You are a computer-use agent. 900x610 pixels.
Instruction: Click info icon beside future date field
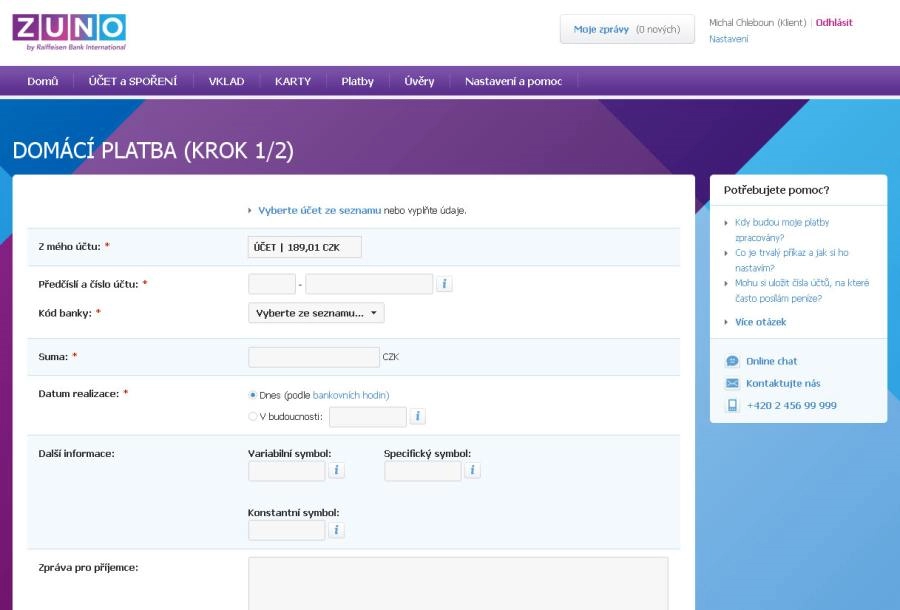(418, 416)
